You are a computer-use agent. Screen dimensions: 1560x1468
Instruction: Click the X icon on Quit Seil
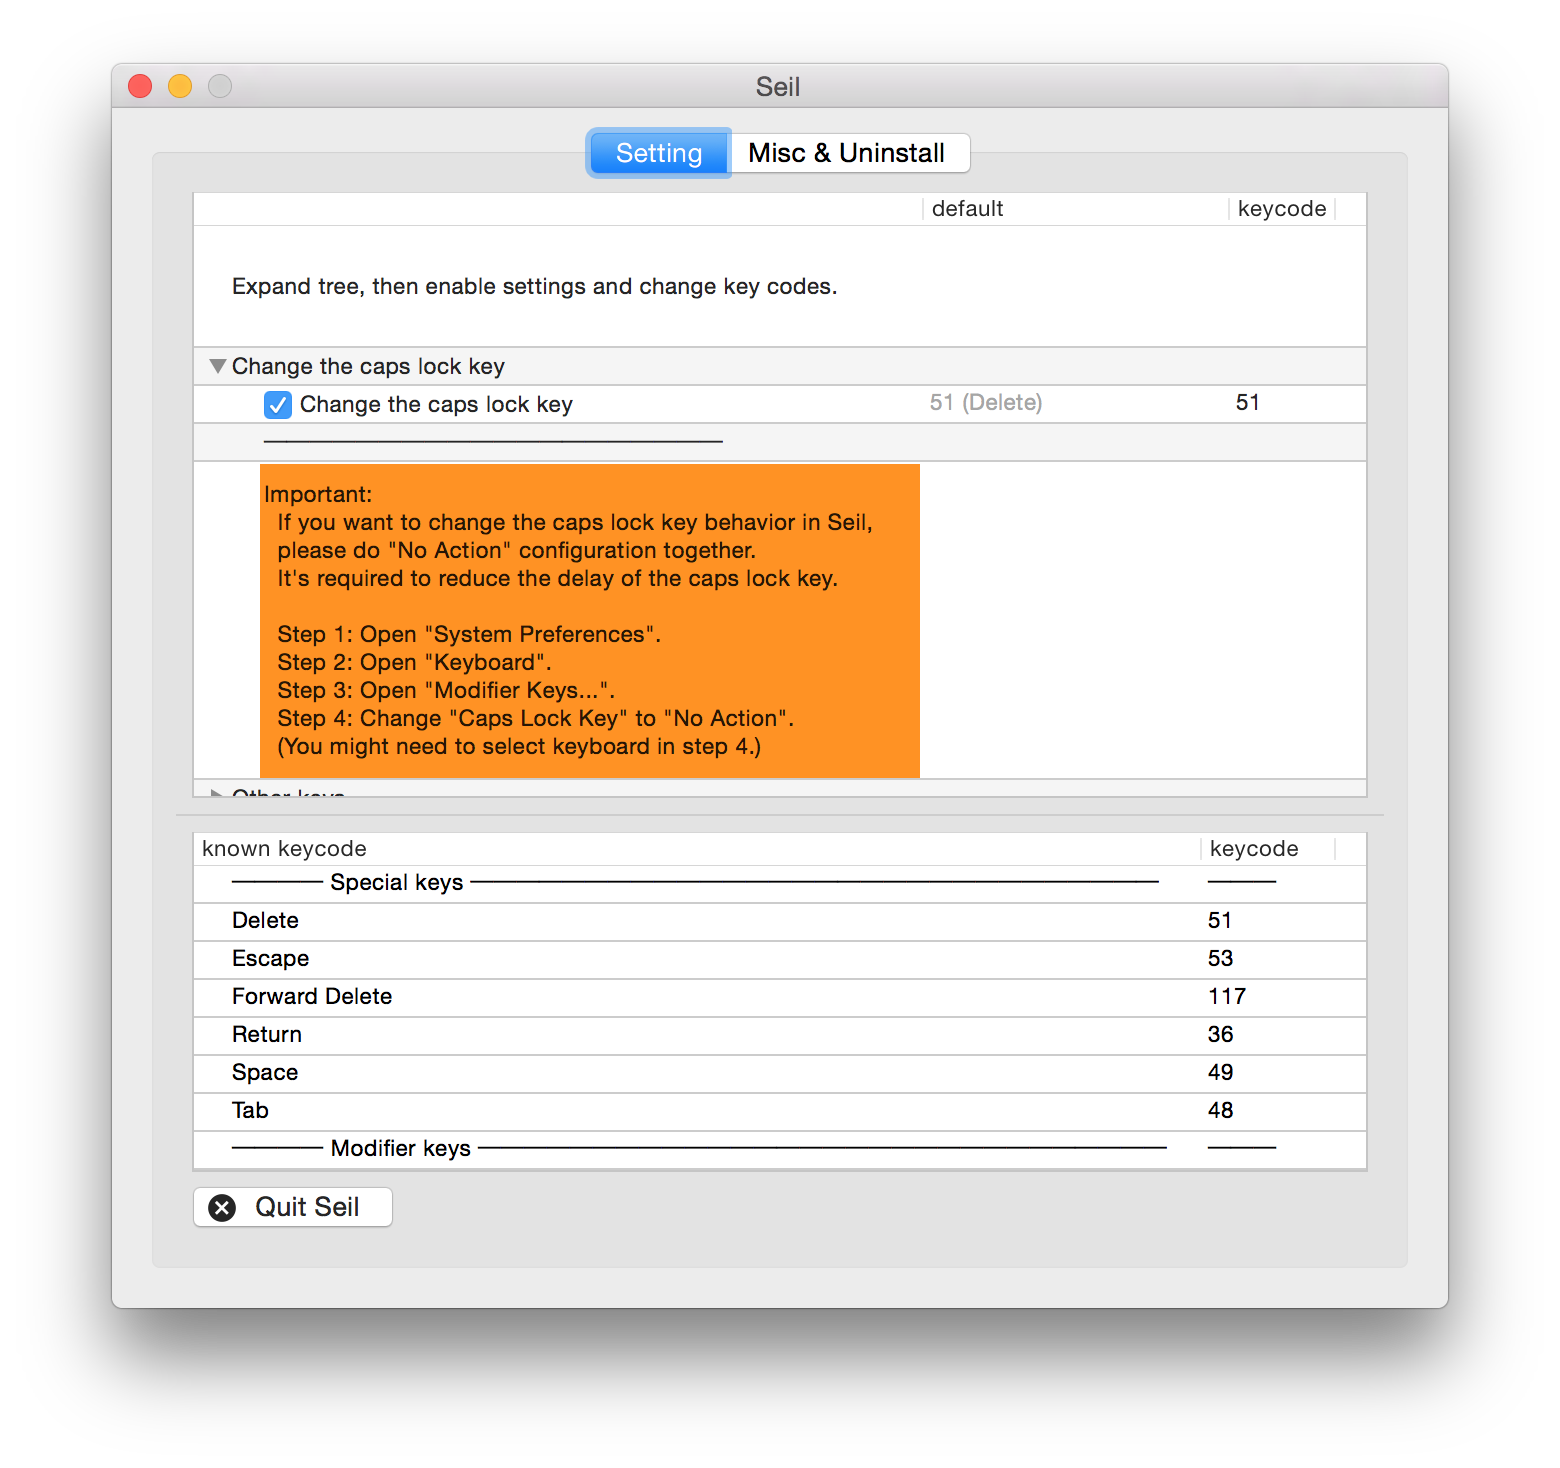pos(222,1208)
